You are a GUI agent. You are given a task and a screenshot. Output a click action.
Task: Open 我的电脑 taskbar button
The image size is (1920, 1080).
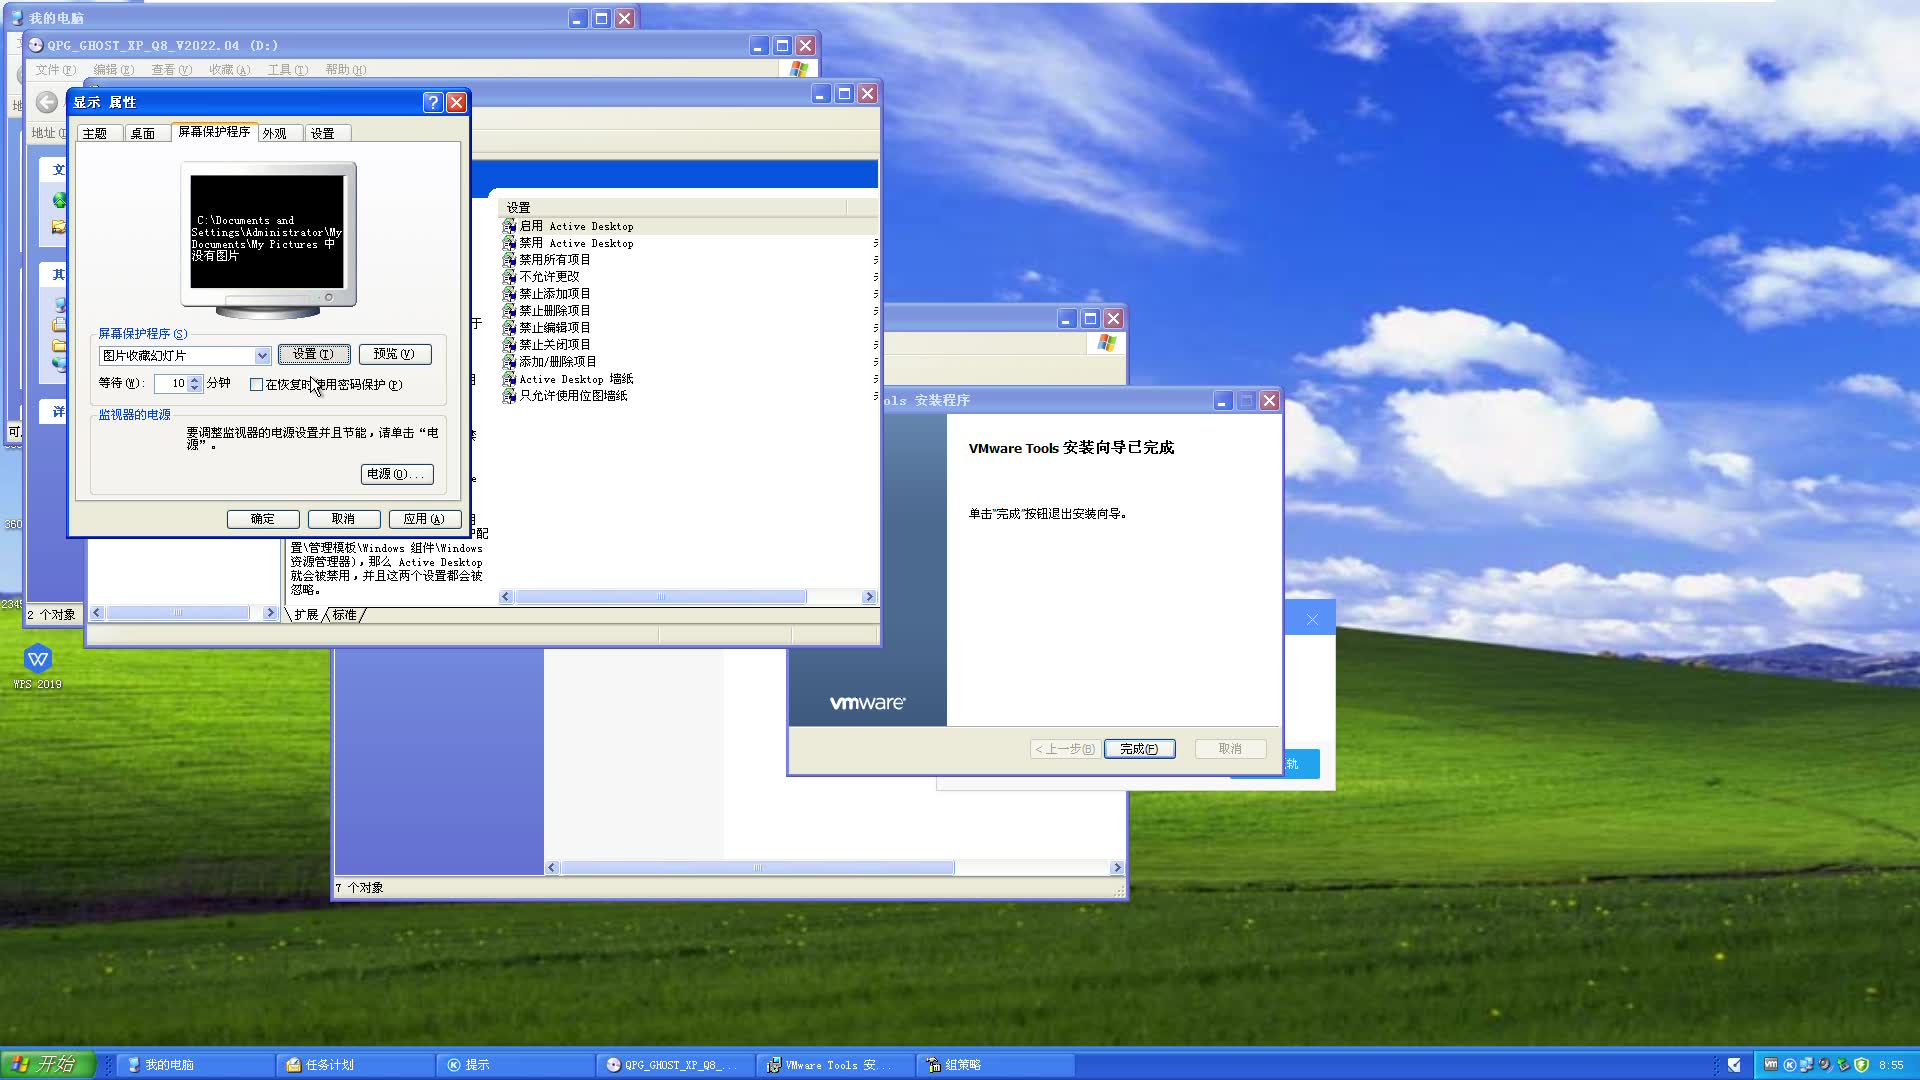click(x=195, y=1065)
